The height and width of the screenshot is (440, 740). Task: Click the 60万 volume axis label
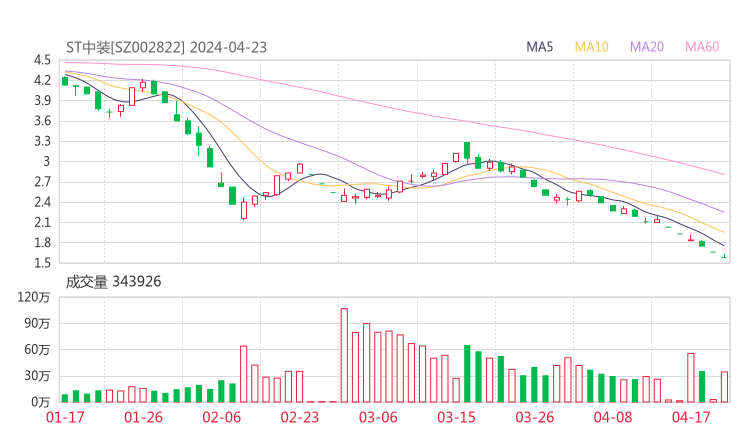[x=37, y=350]
